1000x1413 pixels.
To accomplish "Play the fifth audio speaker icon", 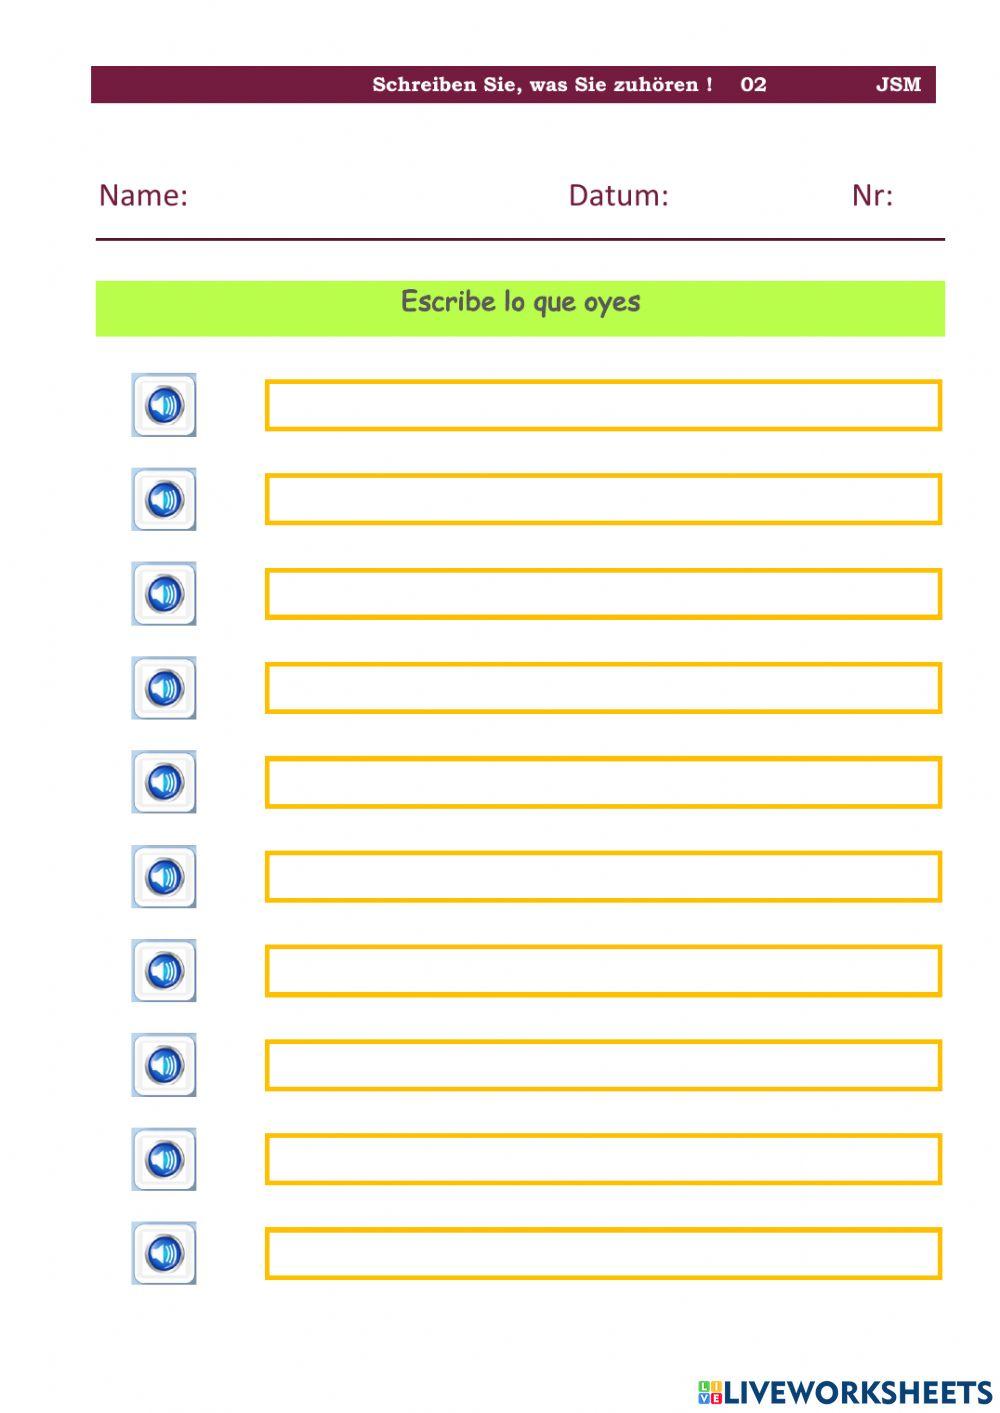I will (164, 782).
